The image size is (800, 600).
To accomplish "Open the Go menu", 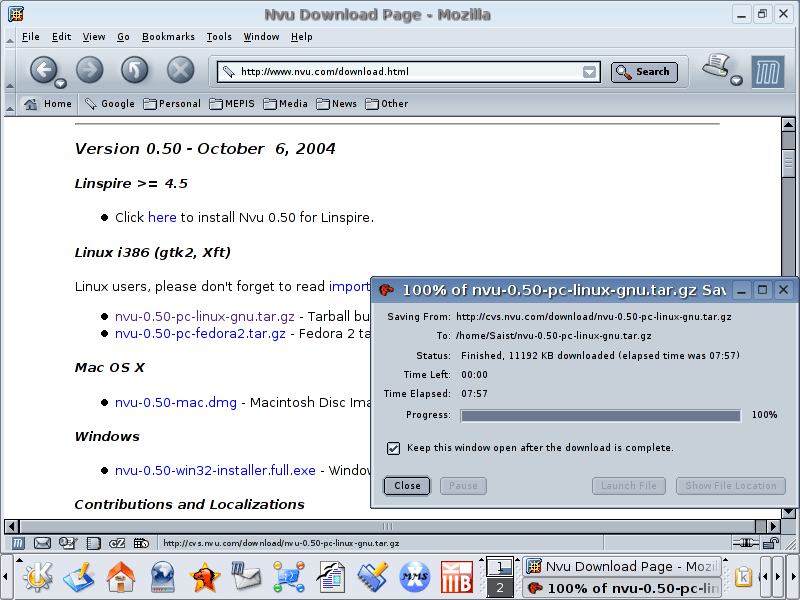I will [123, 37].
